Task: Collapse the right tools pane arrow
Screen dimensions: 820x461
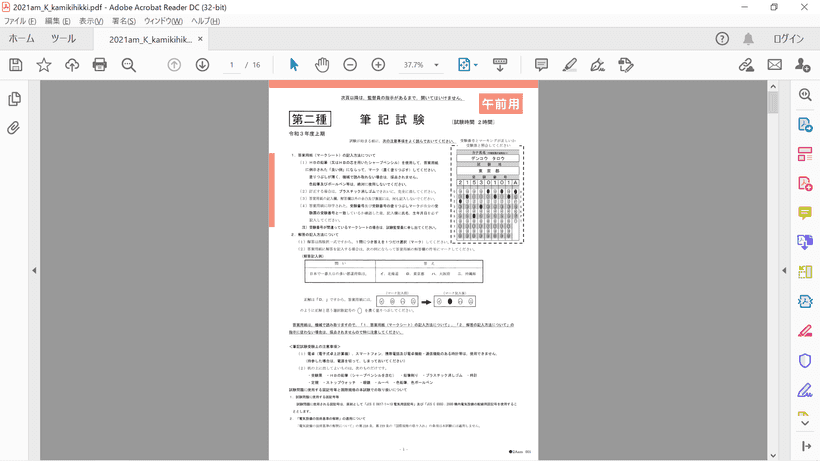Action: click(784, 270)
